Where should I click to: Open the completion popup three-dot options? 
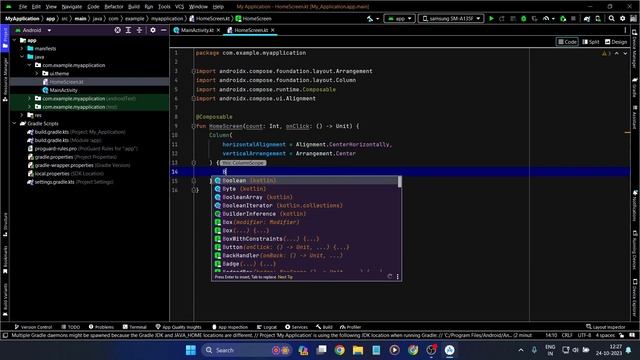click(x=398, y=277)
